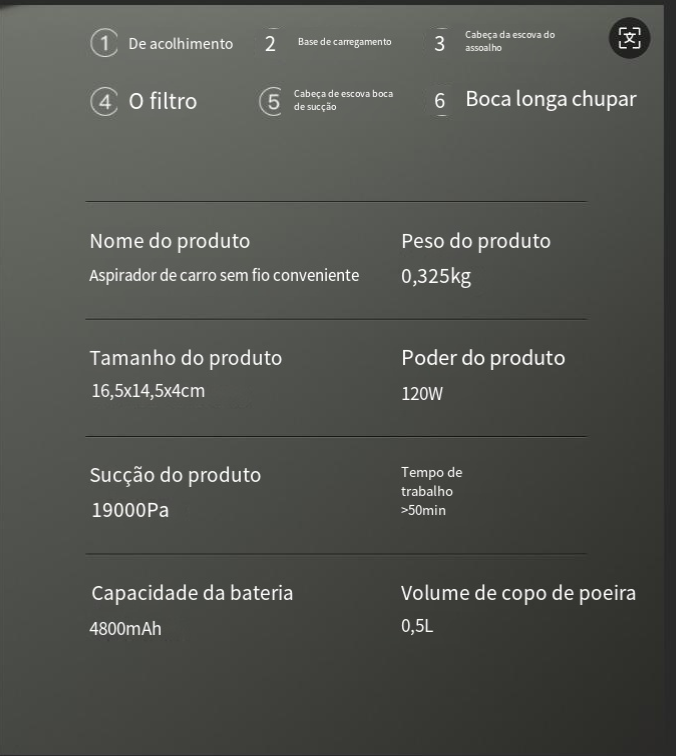The image size is (676, 756).
Task: Select the product size 16,5x14,5x4cm text
Action: [148, 390]
